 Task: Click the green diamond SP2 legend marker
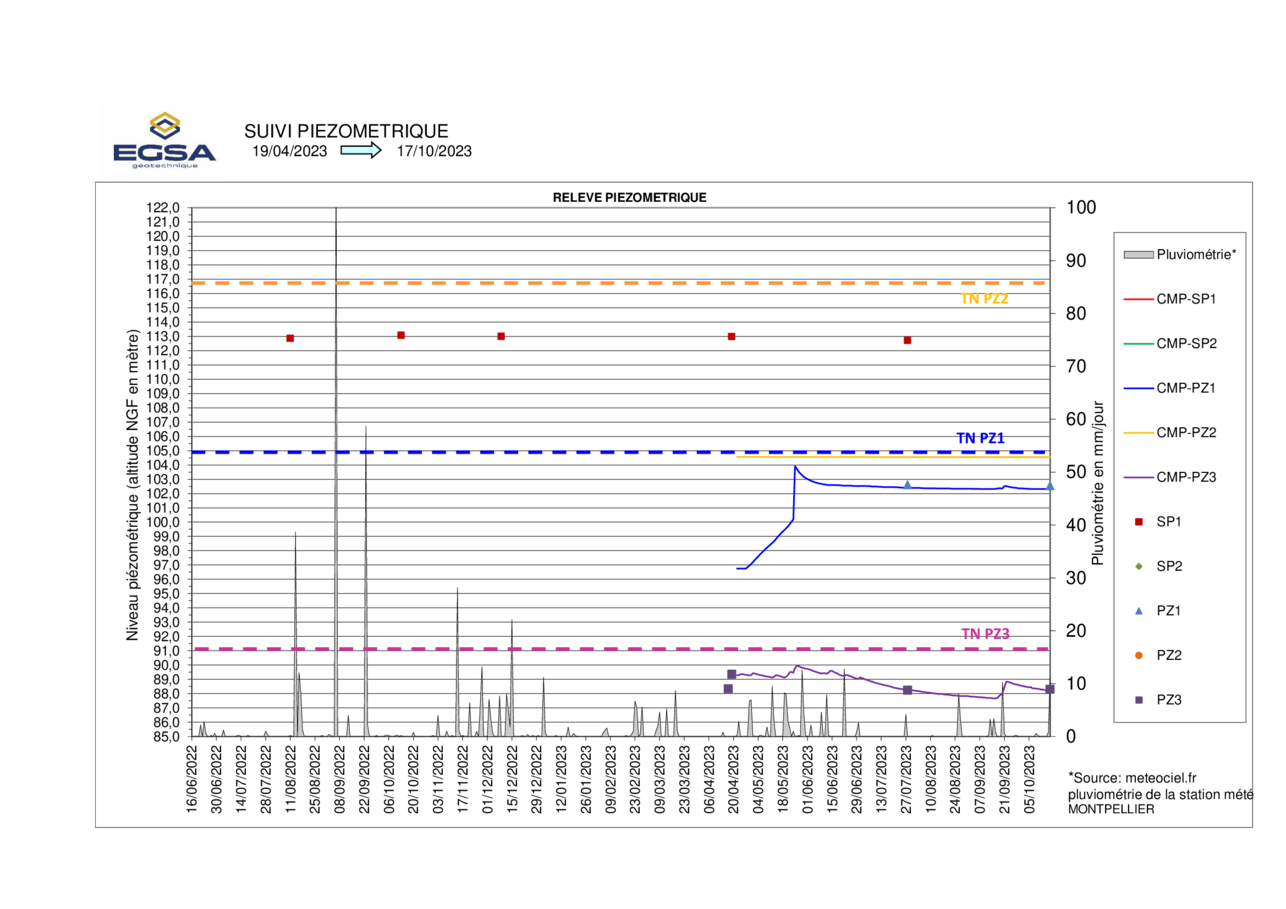1137,566
